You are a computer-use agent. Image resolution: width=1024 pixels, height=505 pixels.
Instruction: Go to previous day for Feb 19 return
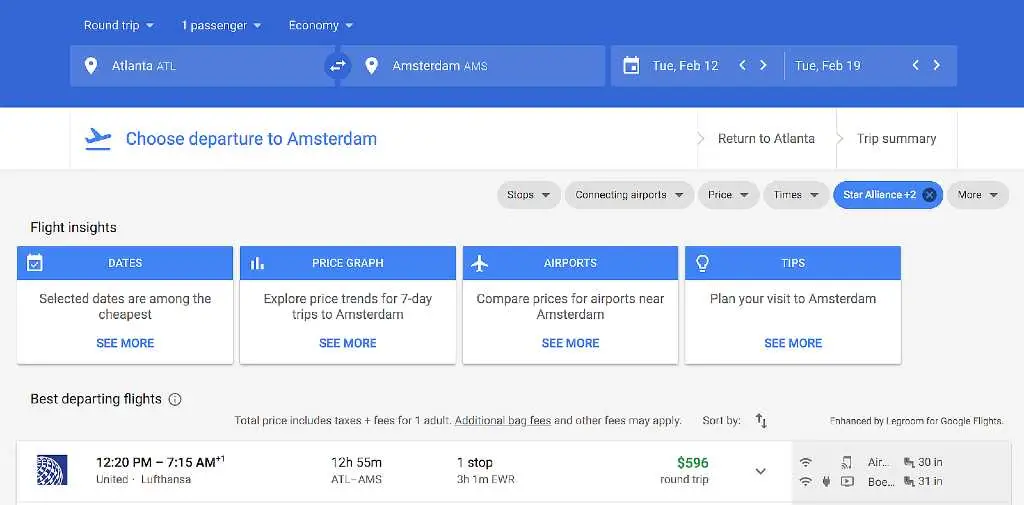point(916,65)
